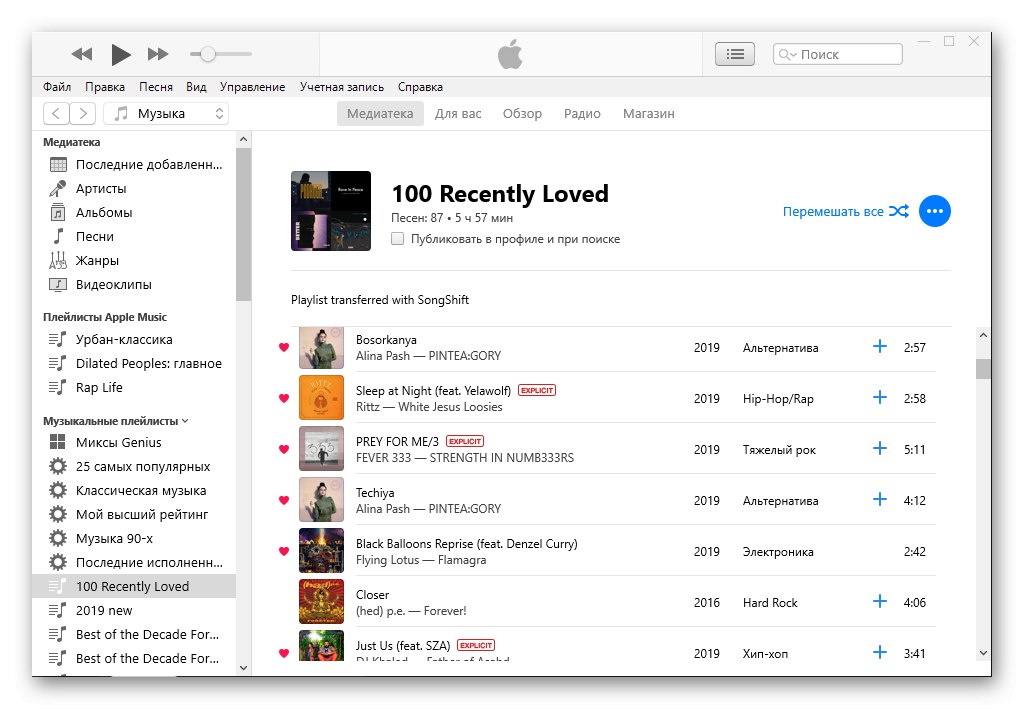Add Techiya to library with plus
This screenshot has height=709, width=1024.
click(x=880, y=499)
